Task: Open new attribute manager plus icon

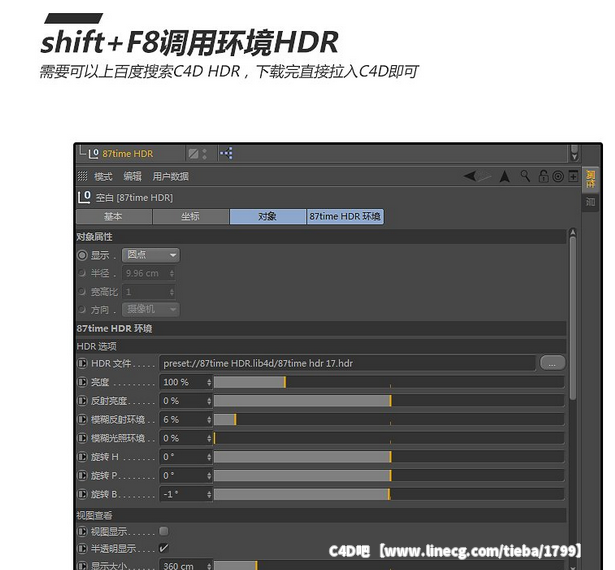Action: [x=573, y=177]
